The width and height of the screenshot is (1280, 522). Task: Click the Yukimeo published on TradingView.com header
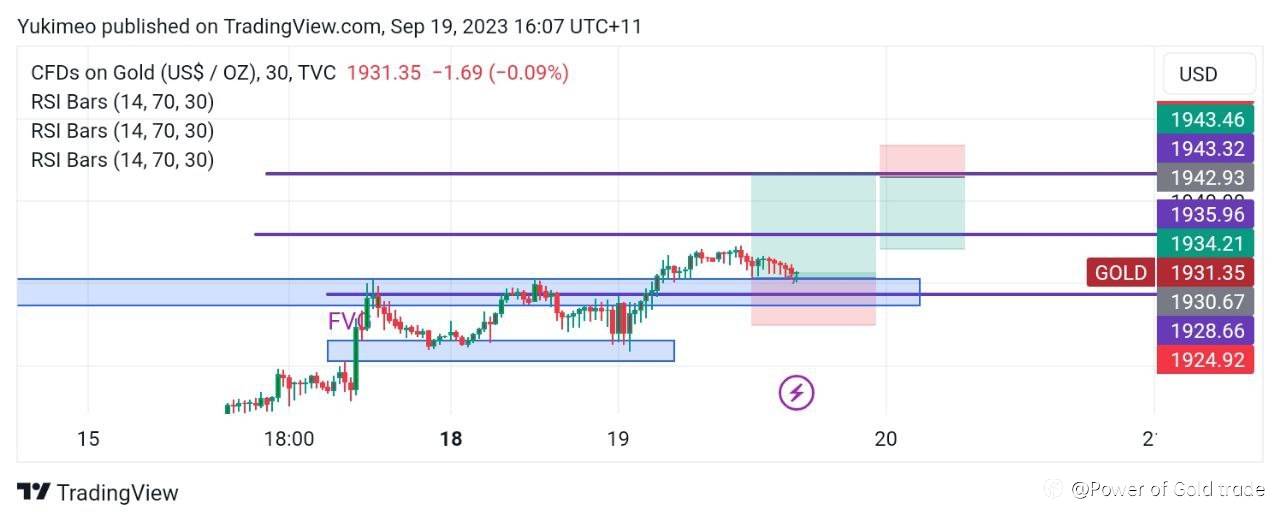click(329, 27)
